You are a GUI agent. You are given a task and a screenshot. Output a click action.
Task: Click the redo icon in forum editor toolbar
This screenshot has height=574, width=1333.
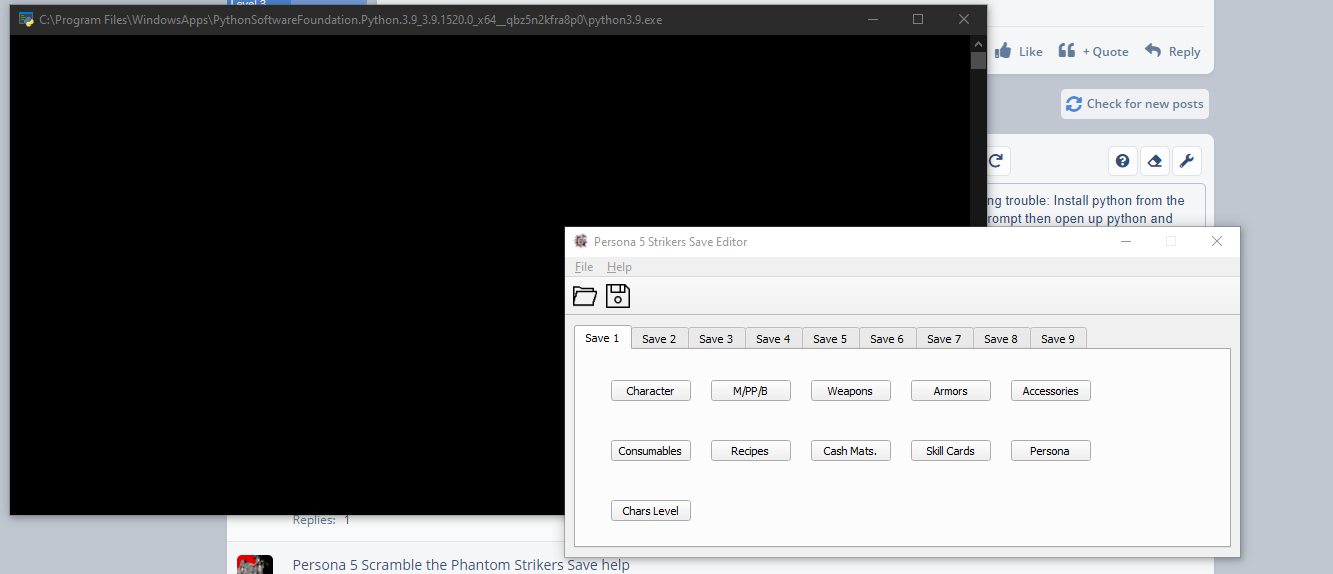(996, 161)
